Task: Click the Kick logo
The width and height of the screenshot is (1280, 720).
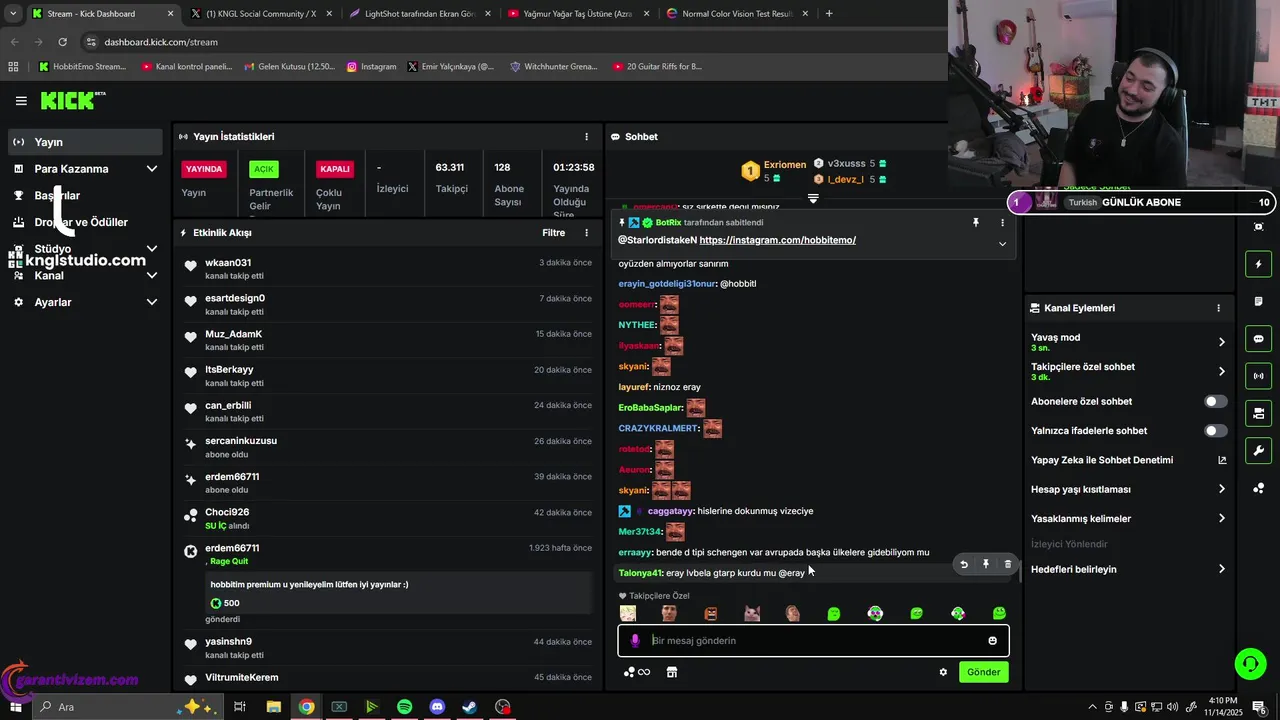Action: click(72, 100)
